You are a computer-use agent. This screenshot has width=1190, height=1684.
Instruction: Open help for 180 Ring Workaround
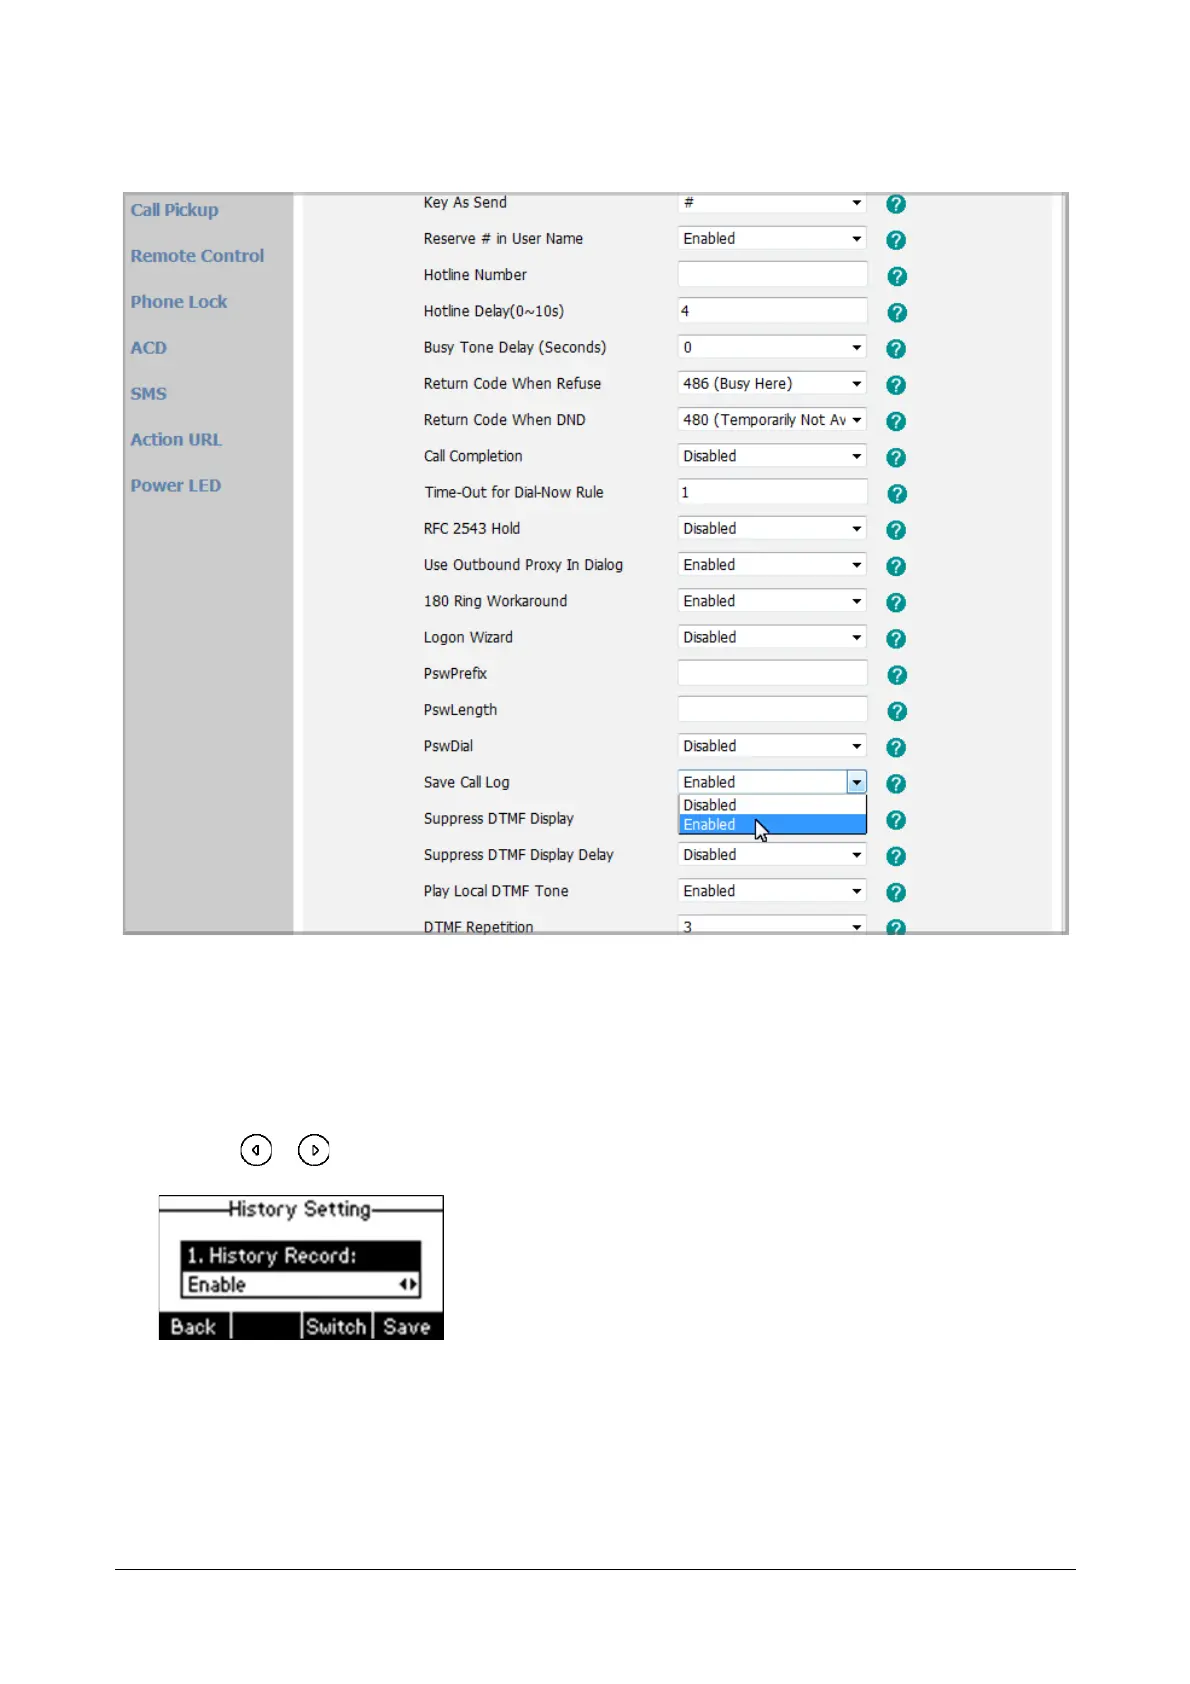pos(896,602)
